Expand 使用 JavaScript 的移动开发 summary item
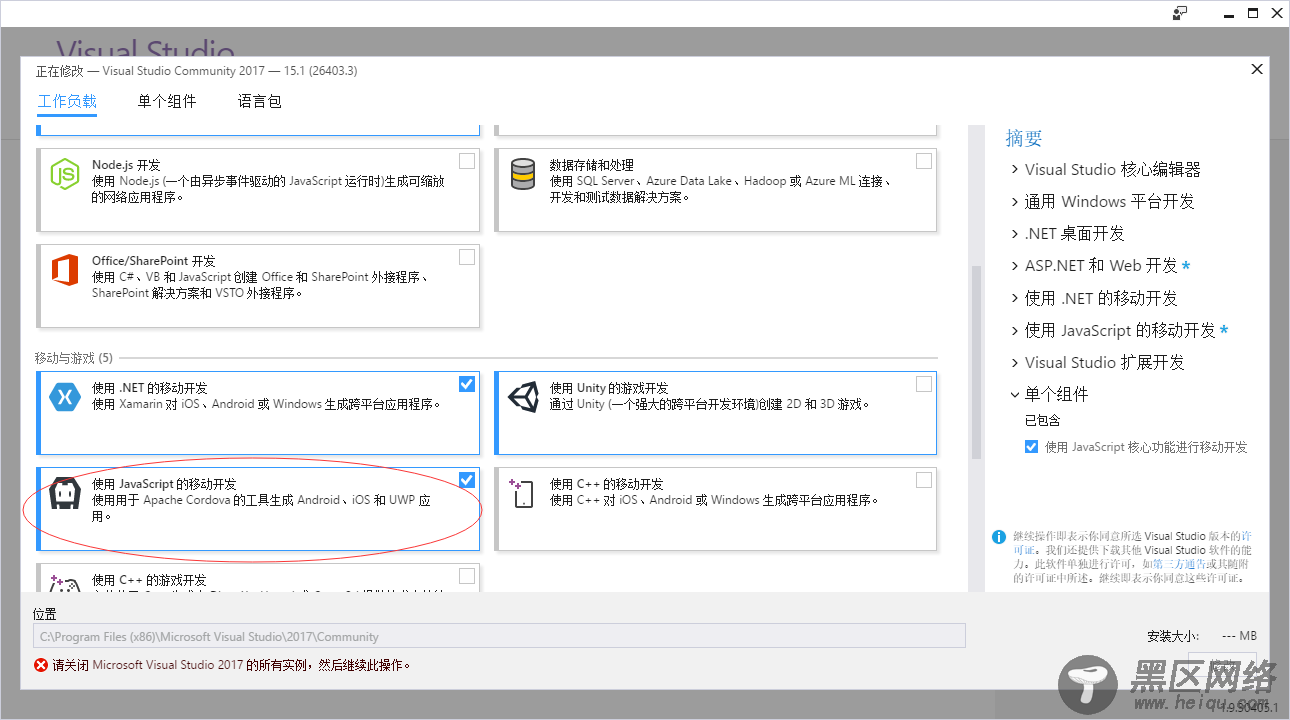The width and height of the screenshot is (1290, 720). coord(1015,330)
